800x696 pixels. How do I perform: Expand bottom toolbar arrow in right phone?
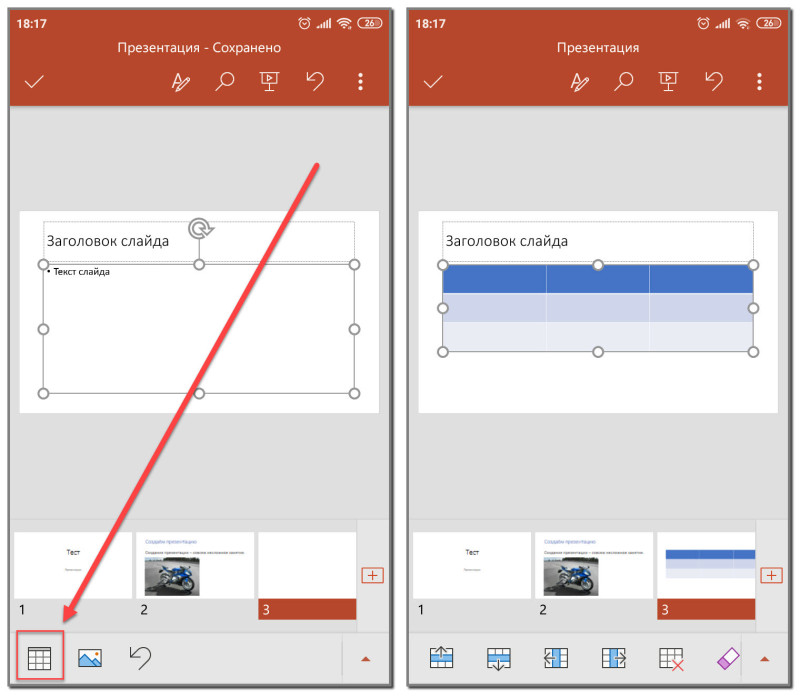764,659
